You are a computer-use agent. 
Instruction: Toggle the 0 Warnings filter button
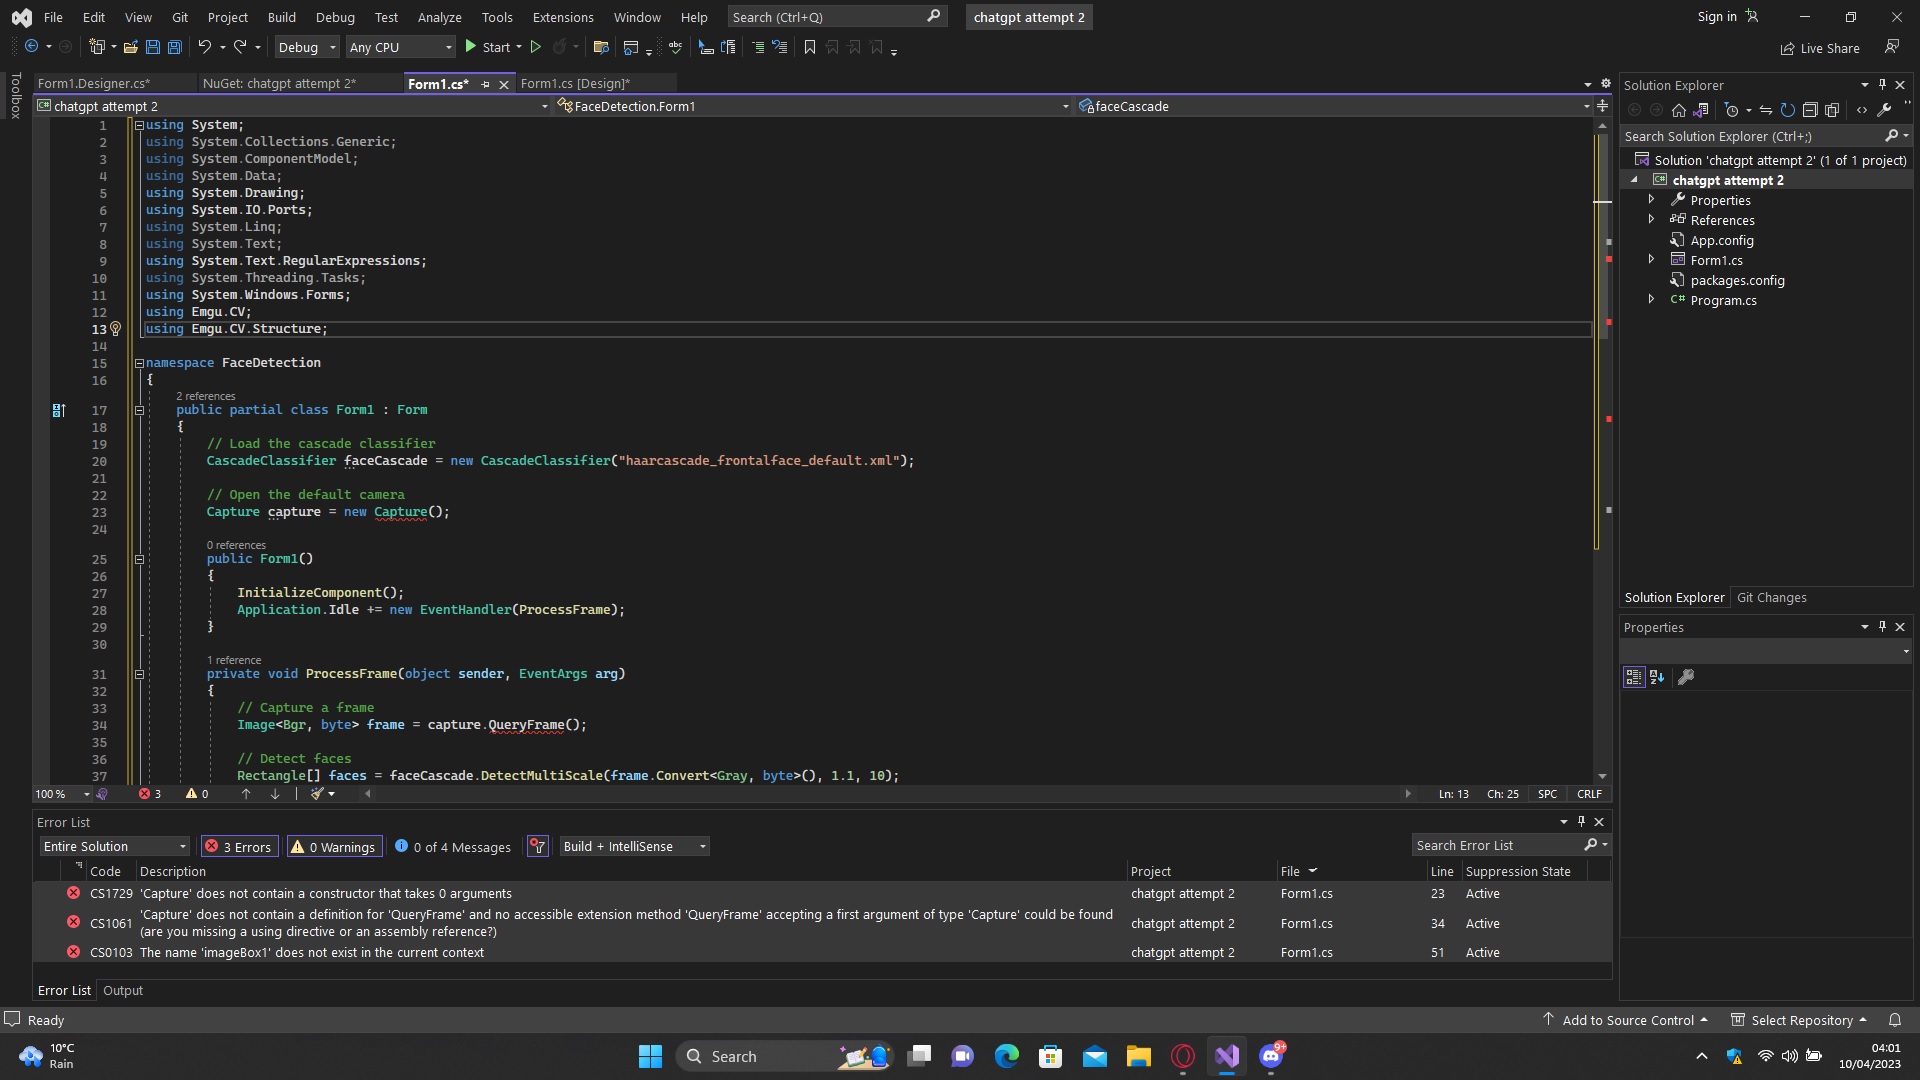coord(334,847)
